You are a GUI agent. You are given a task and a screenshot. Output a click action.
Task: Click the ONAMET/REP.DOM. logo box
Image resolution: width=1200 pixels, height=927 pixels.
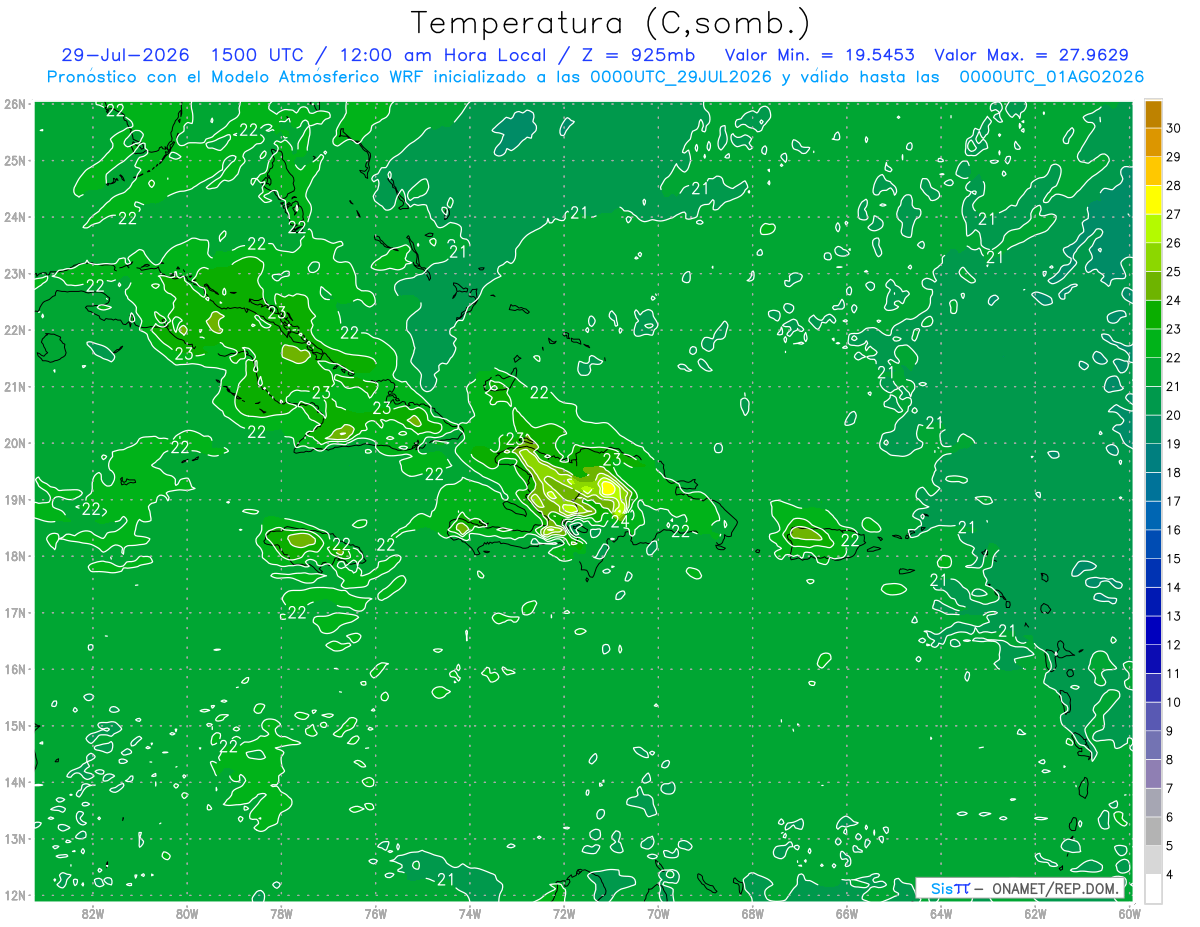coord(1019,888)
